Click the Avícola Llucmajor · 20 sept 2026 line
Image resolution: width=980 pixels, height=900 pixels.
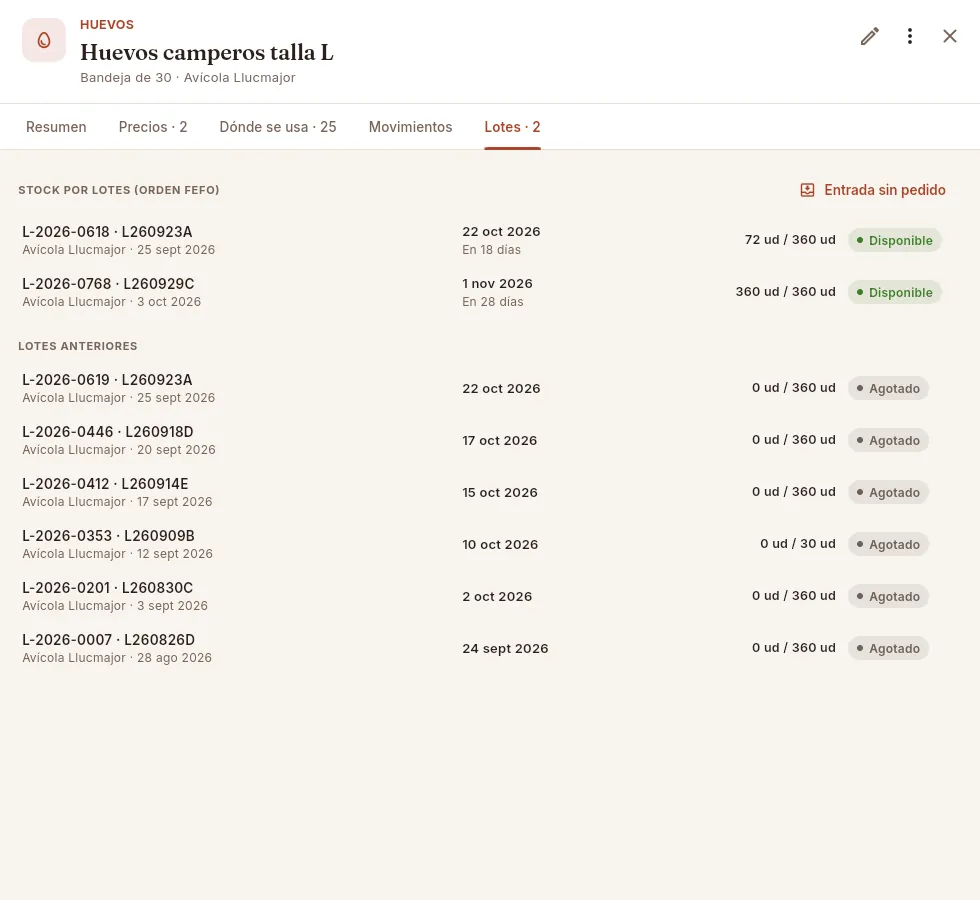(119, 449)
